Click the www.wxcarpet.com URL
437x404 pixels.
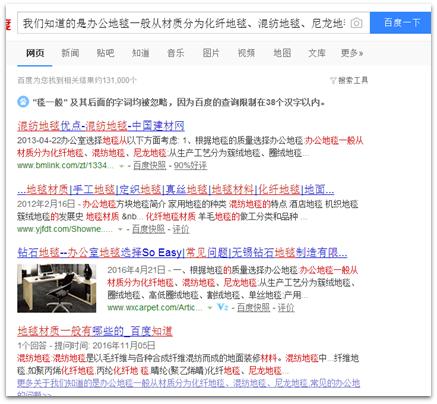pyautogui.click(x=155, y=307)
